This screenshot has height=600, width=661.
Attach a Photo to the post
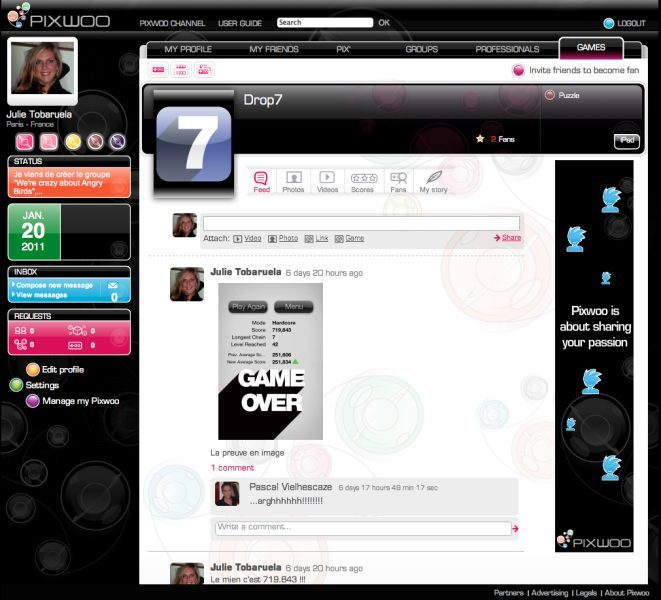(283, 239)
